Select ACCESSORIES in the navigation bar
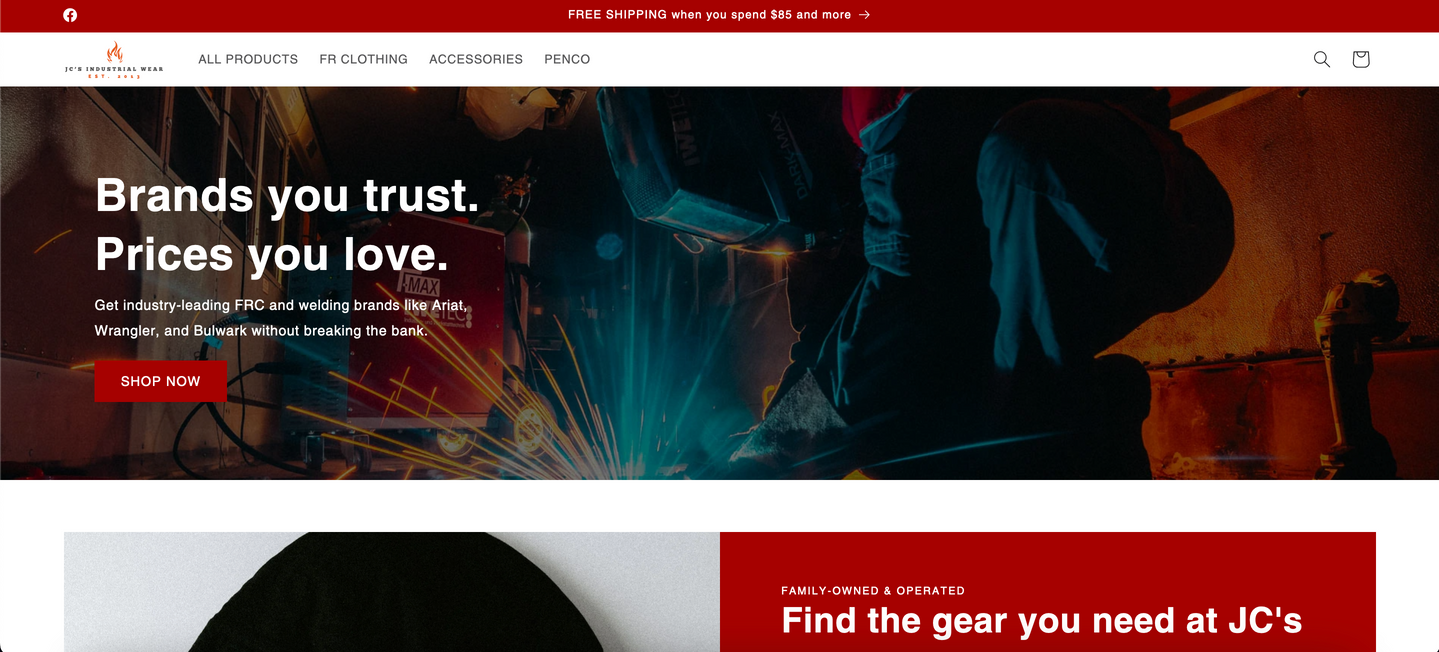Screen dimensions: 1439x652 476,59
